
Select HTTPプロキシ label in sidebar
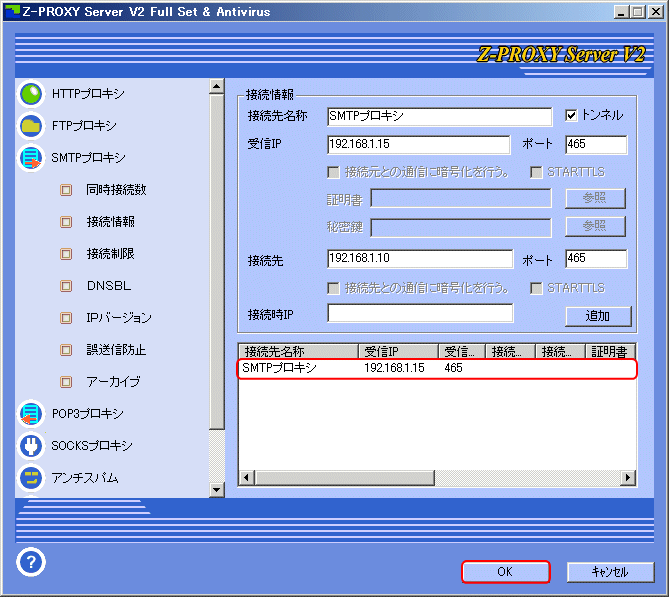pyautogui.click(x=88, y=93)
